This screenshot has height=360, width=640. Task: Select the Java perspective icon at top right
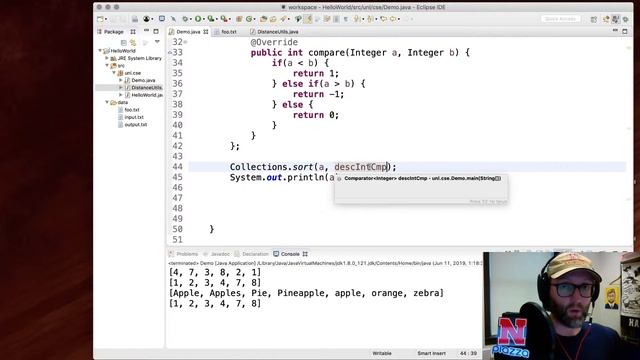tap(615, 19)
